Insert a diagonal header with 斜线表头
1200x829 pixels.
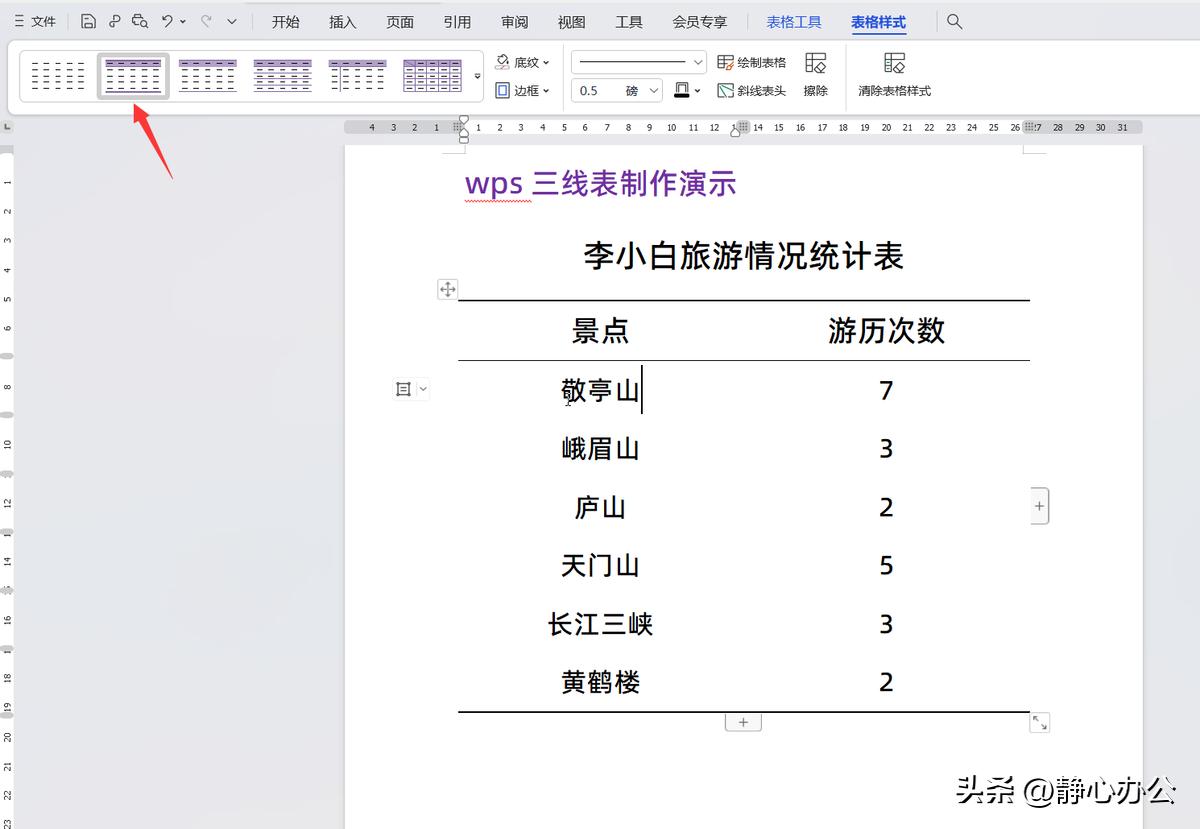pos(752,90)
